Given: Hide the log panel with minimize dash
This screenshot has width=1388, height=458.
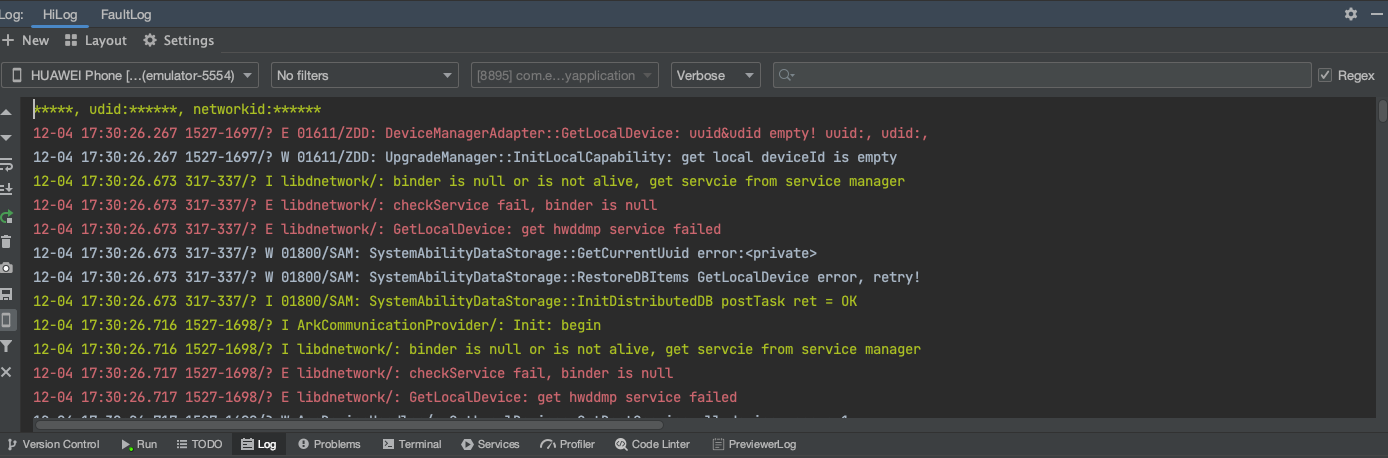Looking at the screenshot, I should [x=1375, y=14].
